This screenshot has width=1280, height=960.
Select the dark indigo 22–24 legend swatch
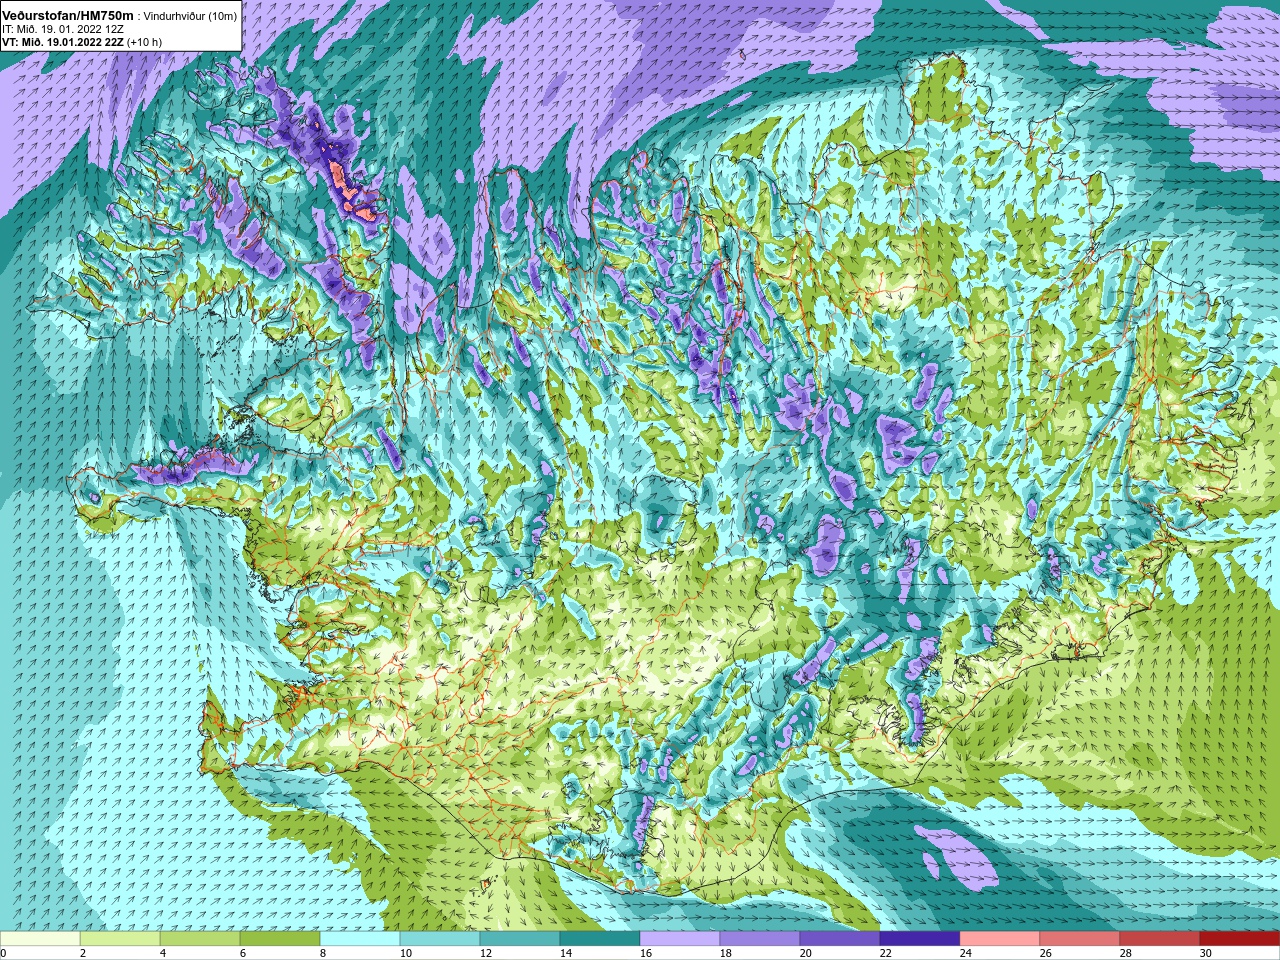(920, 939)
